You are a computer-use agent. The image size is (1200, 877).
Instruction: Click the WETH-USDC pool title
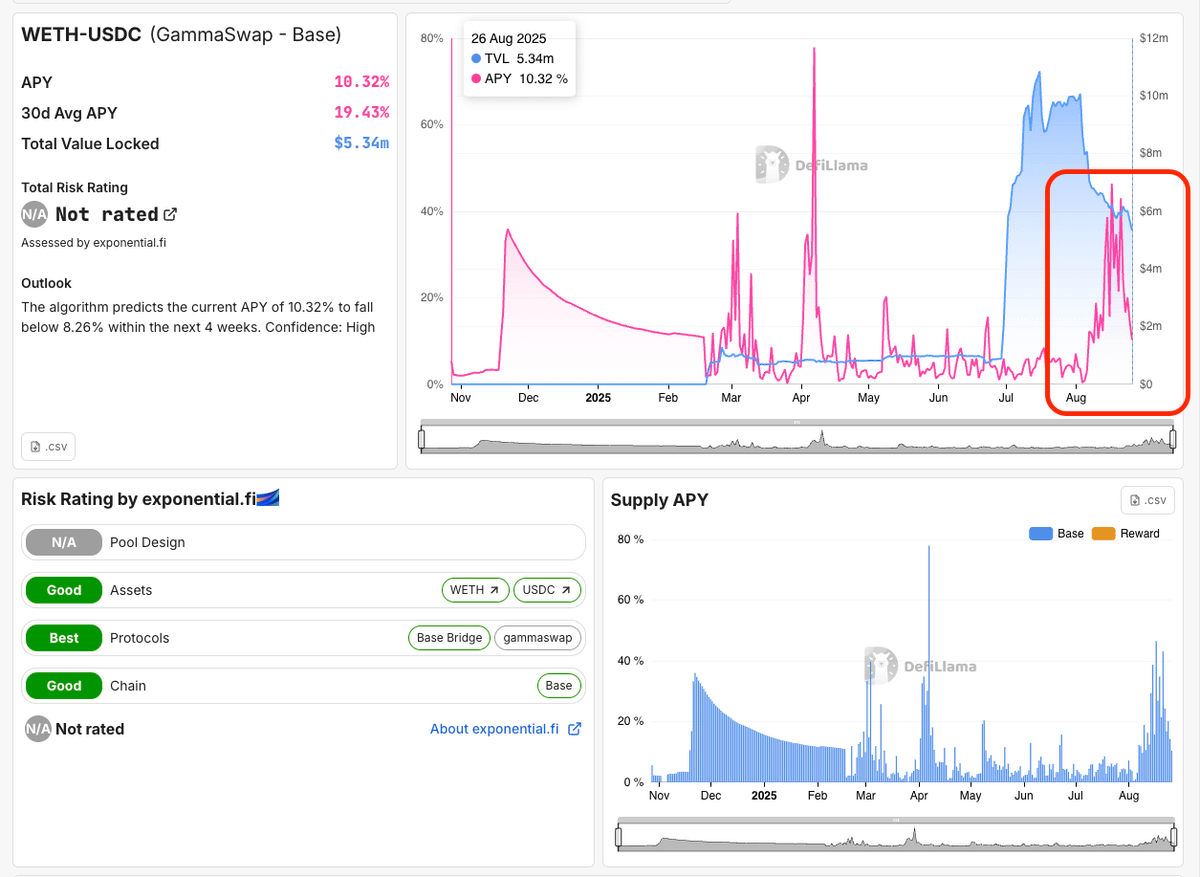tap(81, 35)
